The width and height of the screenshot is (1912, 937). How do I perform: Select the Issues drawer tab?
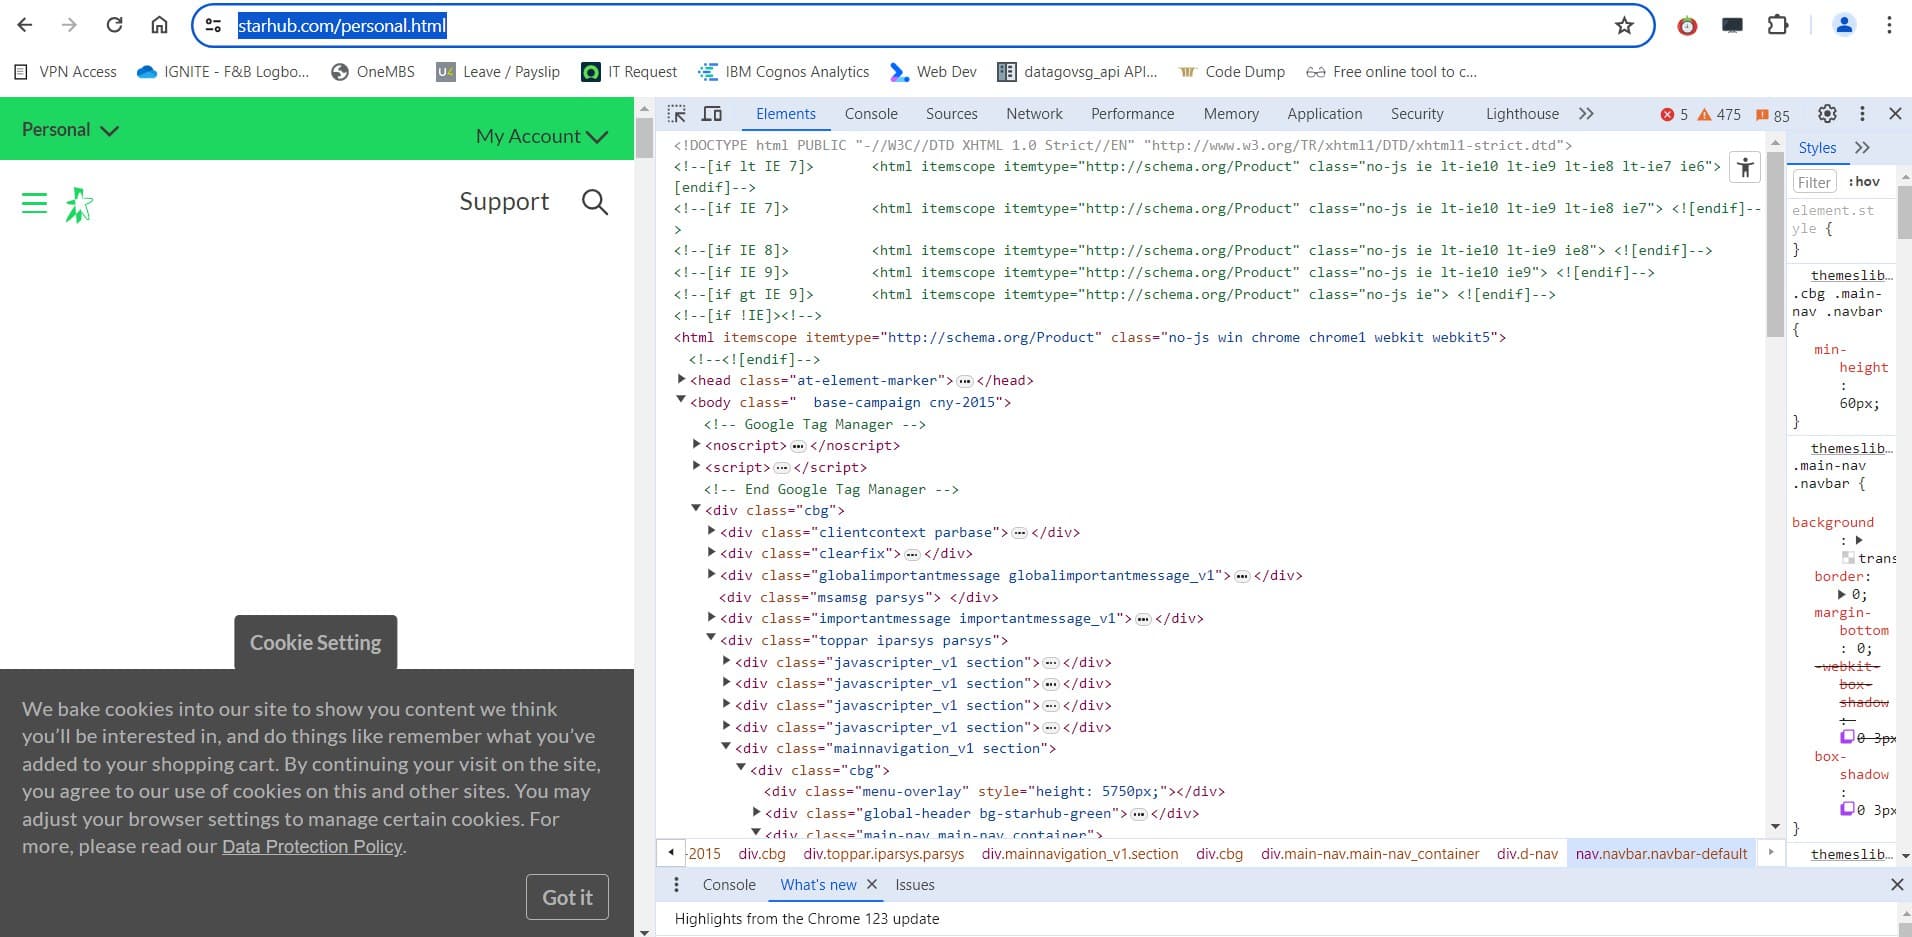914,885
